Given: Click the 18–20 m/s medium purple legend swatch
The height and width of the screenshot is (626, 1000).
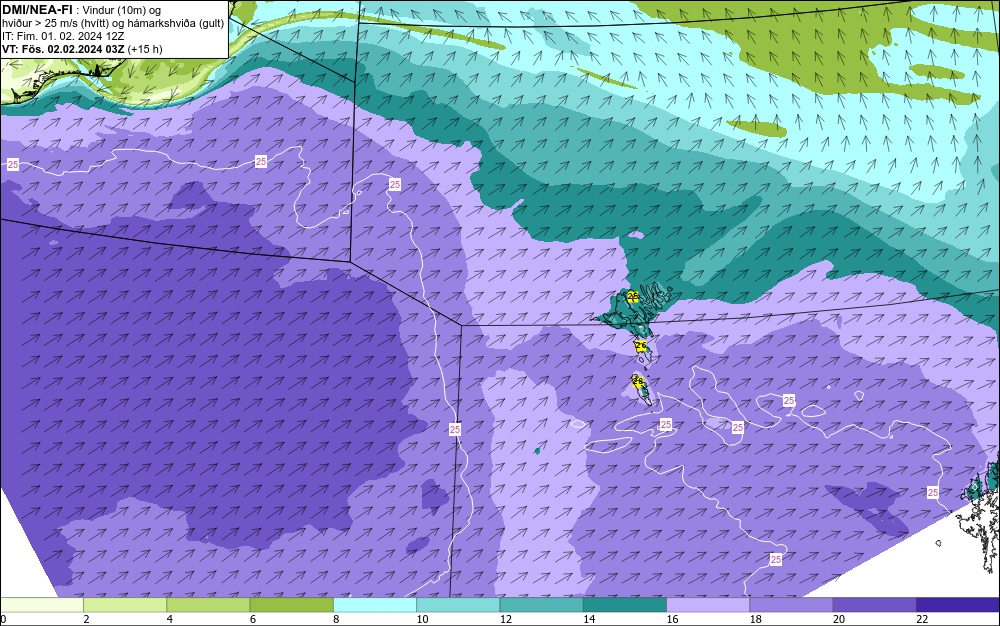Looking at the screenshot, I should coord(791,604).
